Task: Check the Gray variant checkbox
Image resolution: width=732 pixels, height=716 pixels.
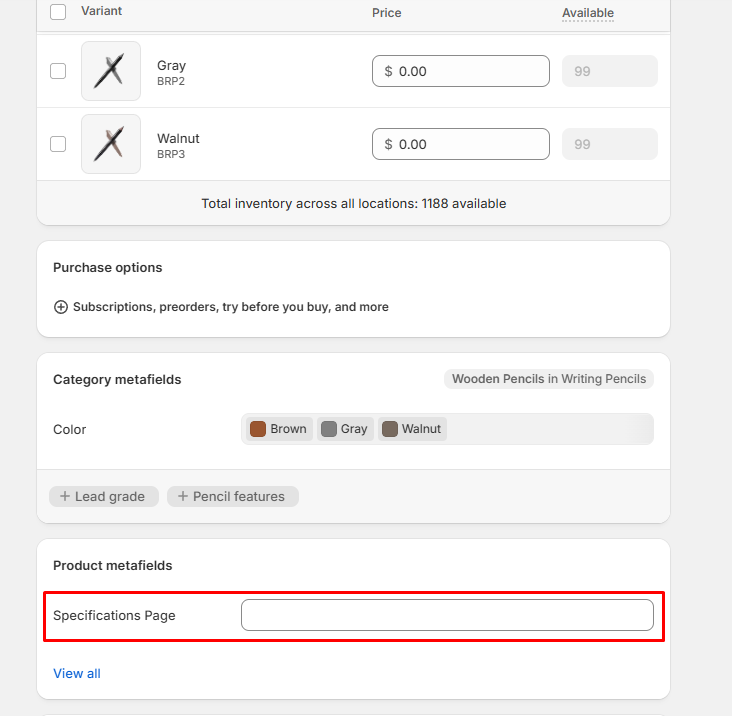Action: click(58, 71)
